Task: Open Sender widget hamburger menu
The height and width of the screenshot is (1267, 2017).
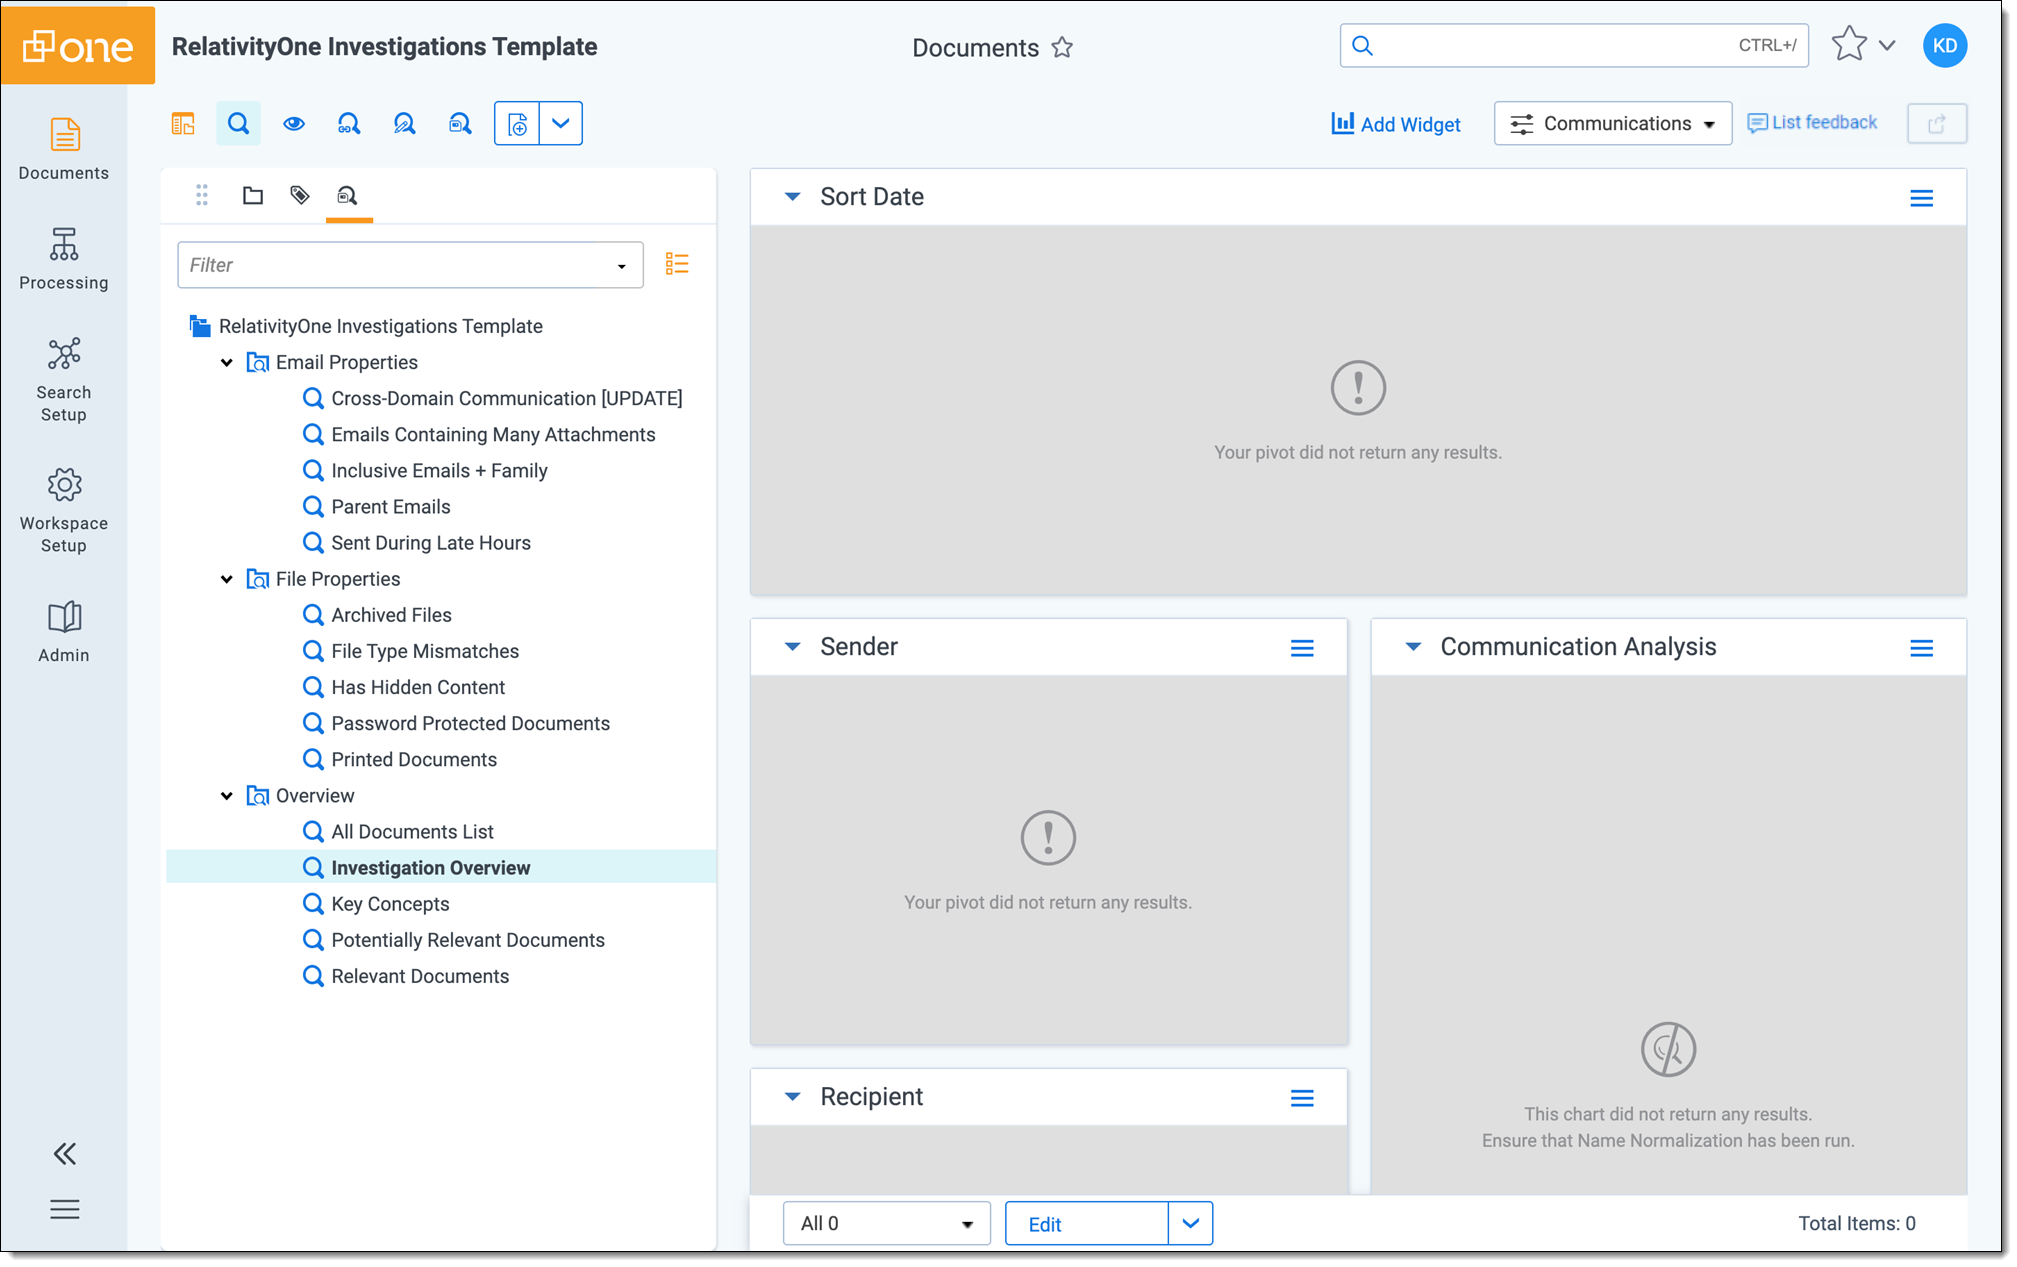Action: 1302,648
